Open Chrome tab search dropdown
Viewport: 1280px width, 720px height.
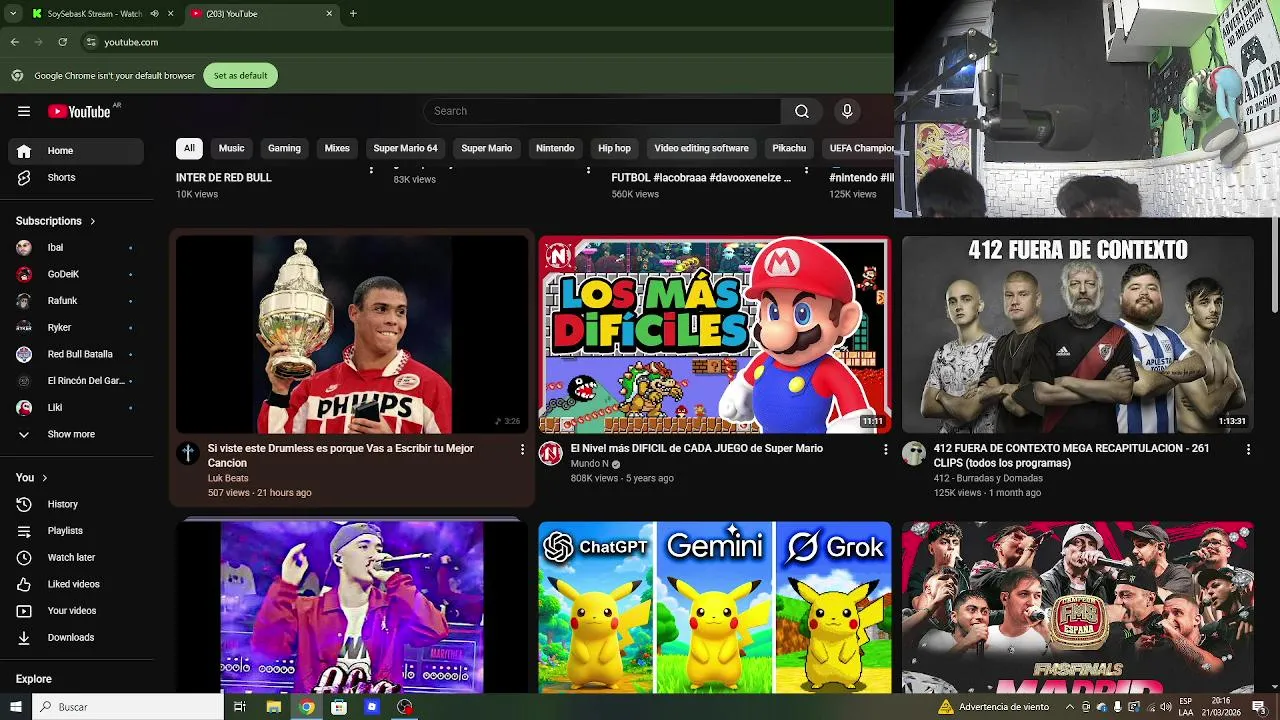click(13, 14)
